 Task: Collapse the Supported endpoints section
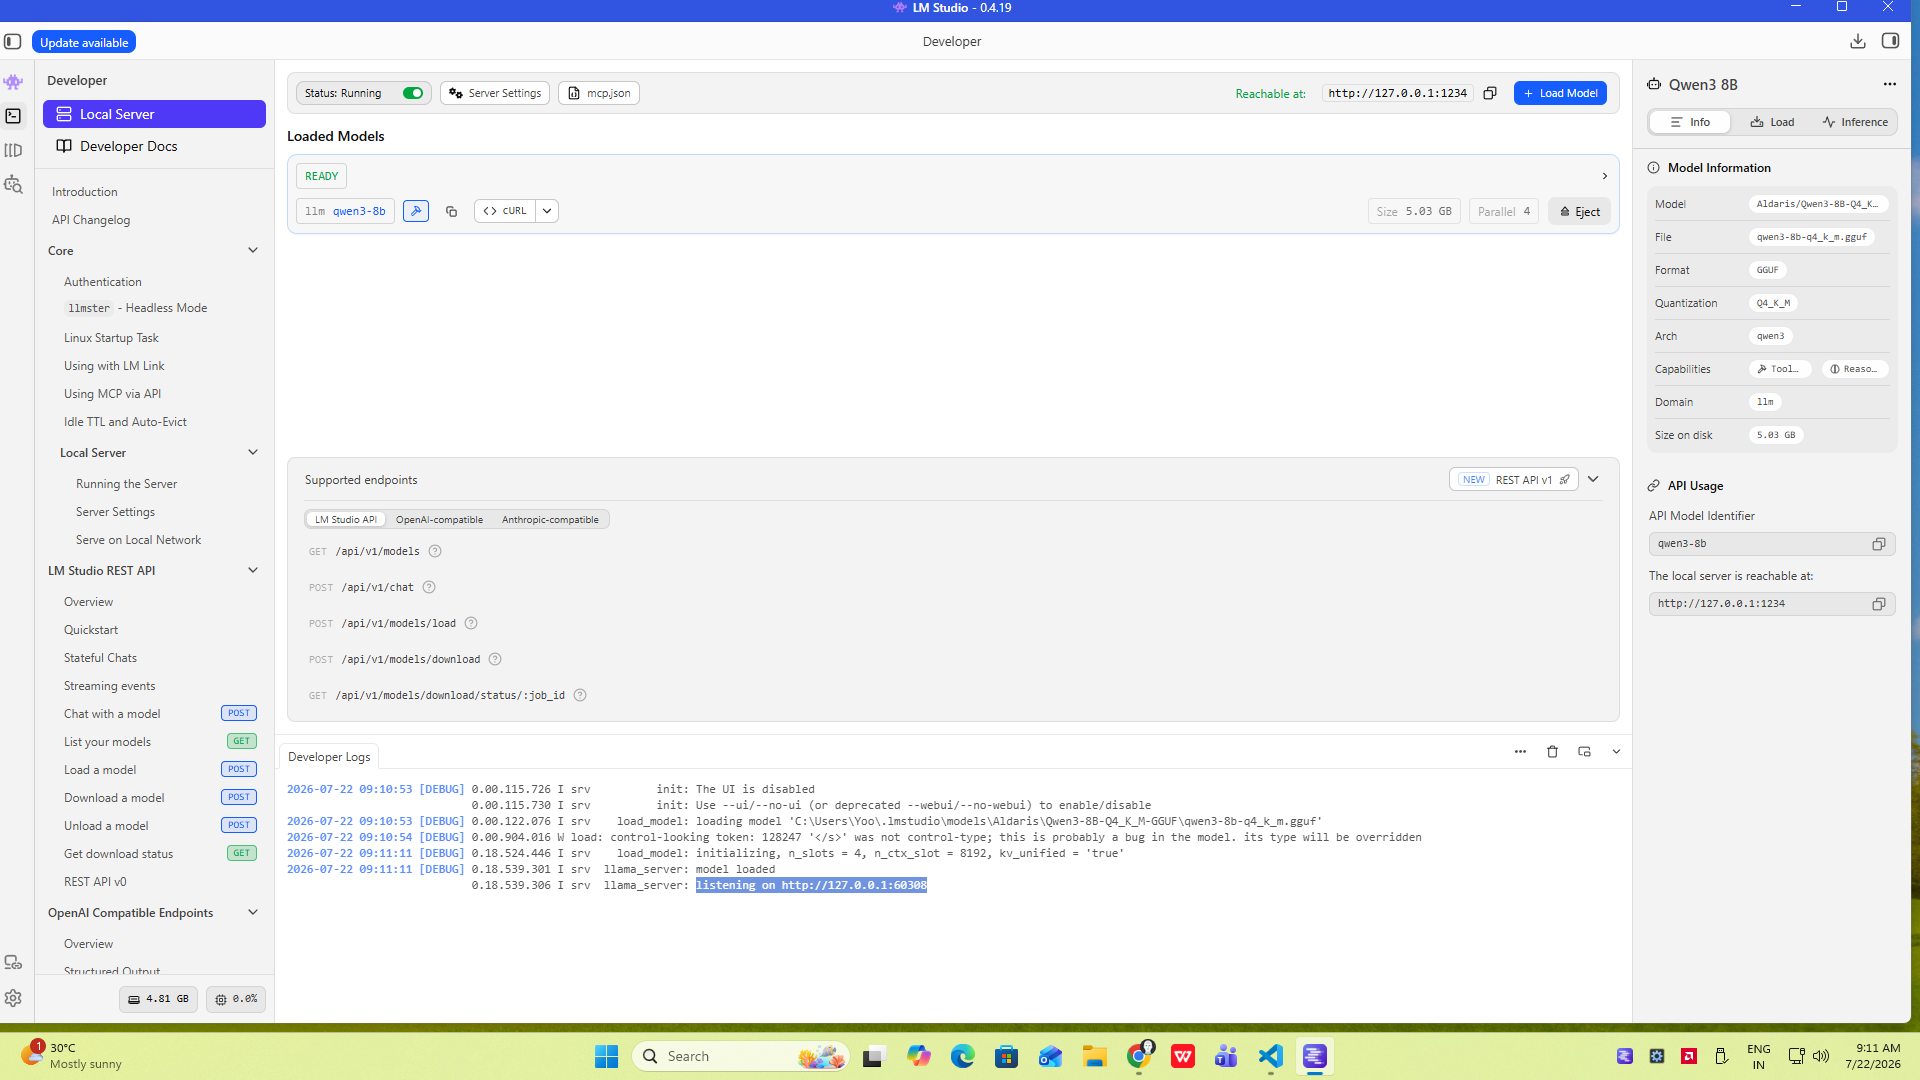pos(1593,480)
